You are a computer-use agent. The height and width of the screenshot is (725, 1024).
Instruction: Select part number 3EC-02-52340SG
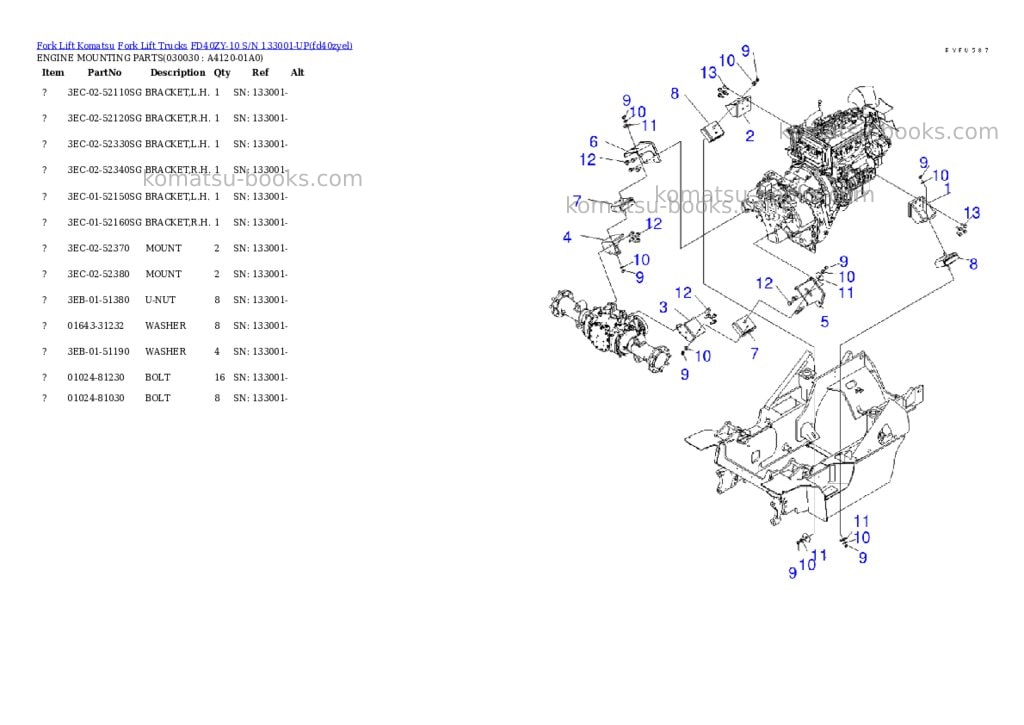click(104, 170)
